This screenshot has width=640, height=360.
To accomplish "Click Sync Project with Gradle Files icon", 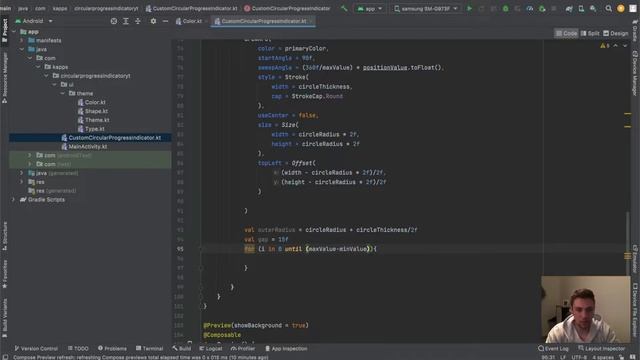I will click(569, 8).
